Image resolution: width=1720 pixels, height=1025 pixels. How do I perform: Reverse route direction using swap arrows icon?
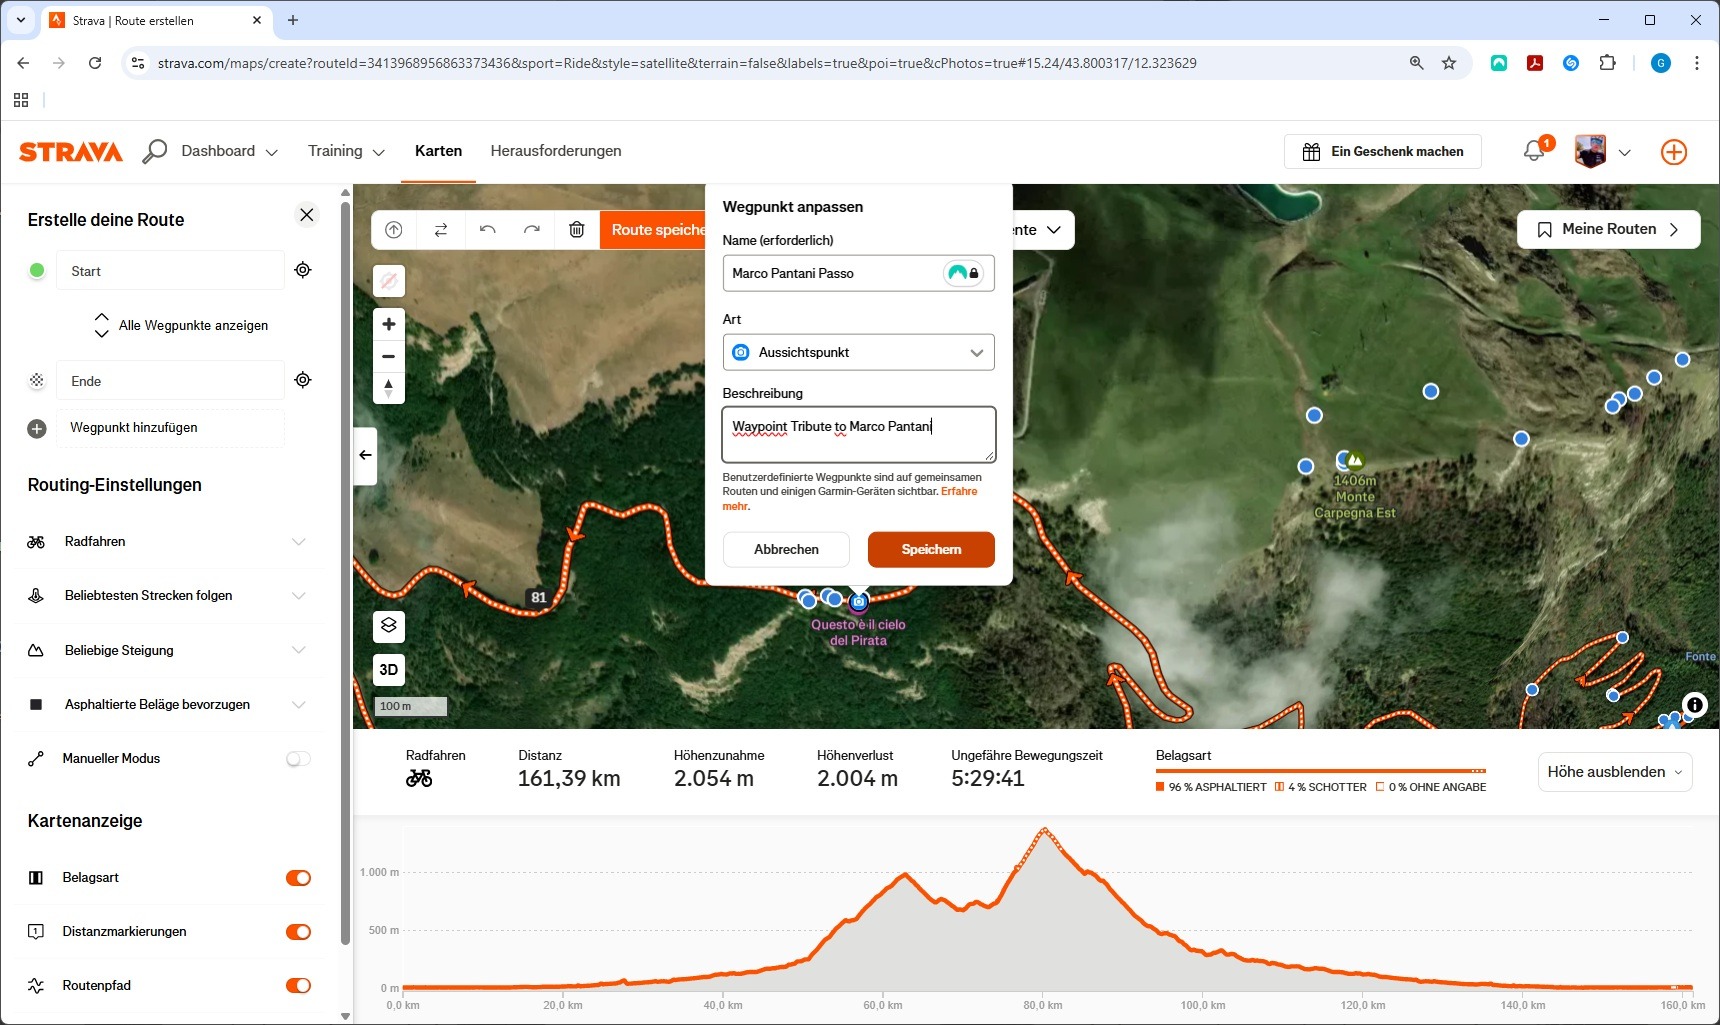(441, 230)
